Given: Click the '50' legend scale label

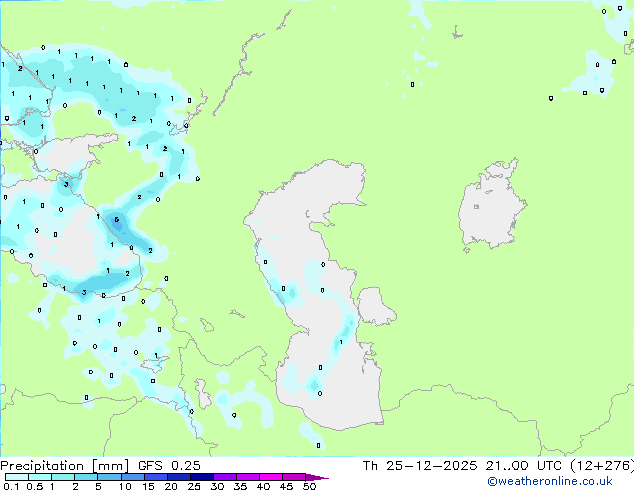Looking at the screenshot, I should (309, 486).
